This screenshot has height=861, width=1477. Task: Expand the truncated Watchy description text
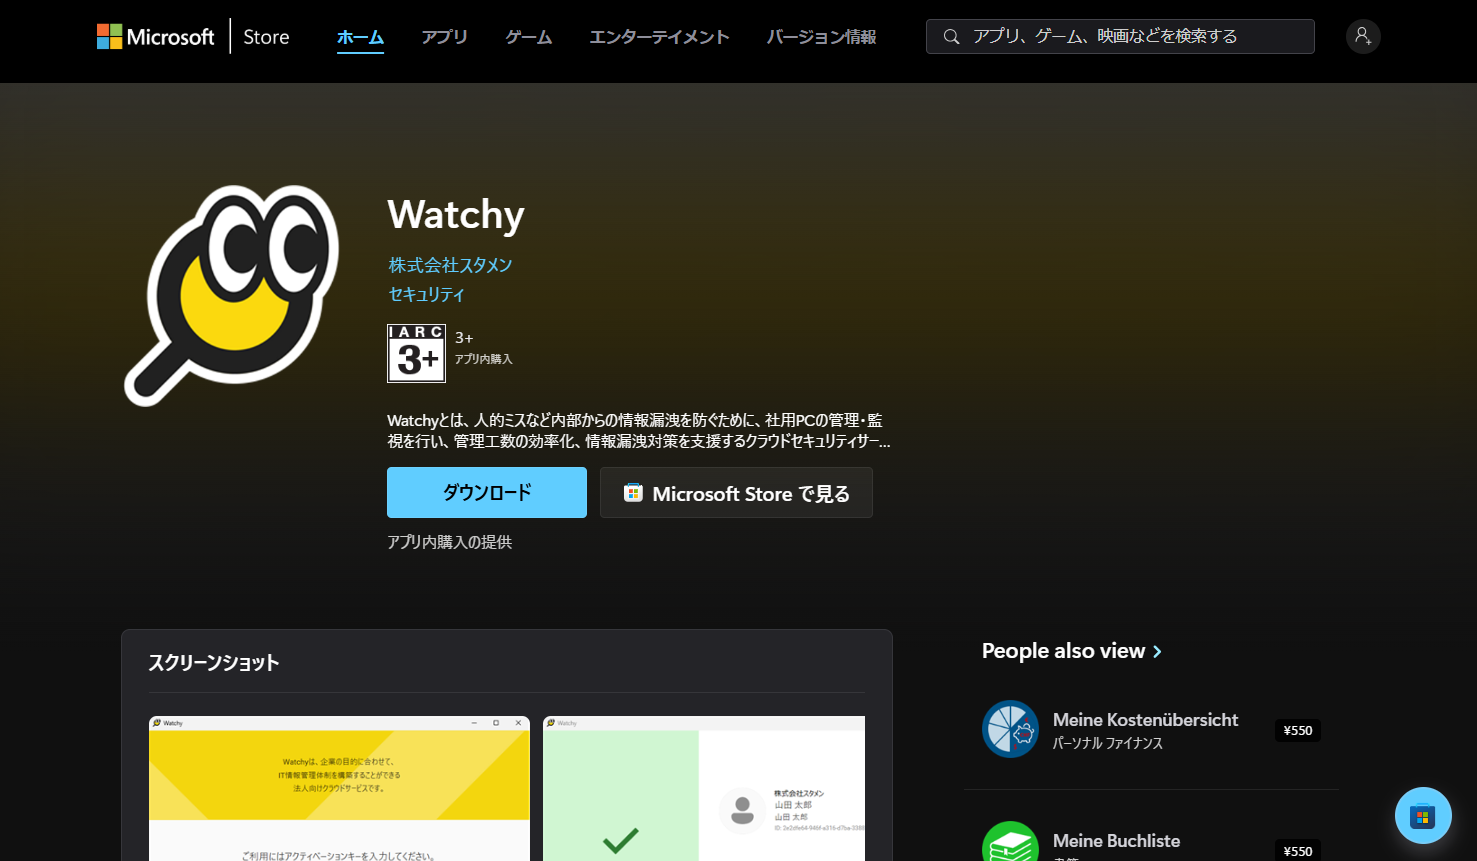(639, 430)
